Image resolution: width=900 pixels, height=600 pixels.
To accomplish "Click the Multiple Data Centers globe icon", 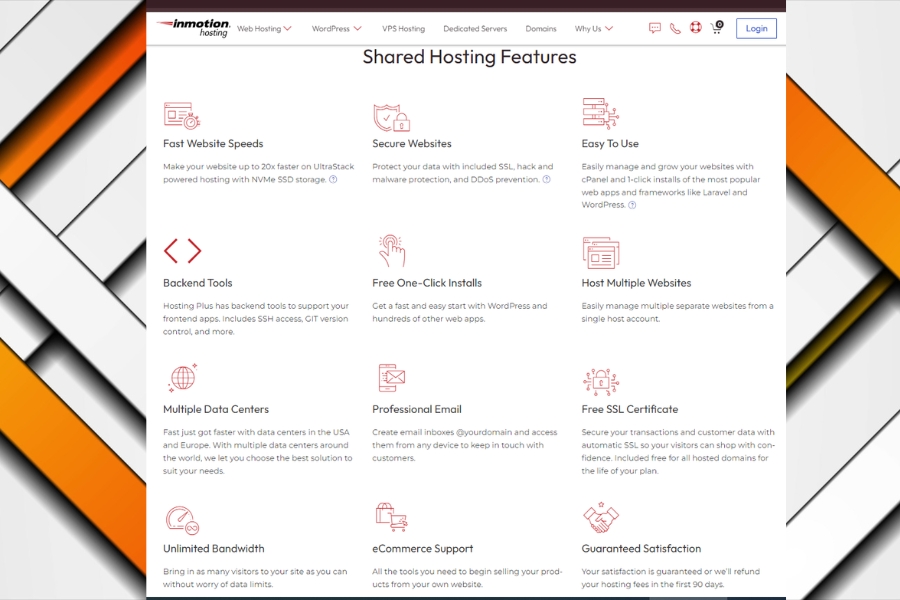I will click(x=183, y=377).
